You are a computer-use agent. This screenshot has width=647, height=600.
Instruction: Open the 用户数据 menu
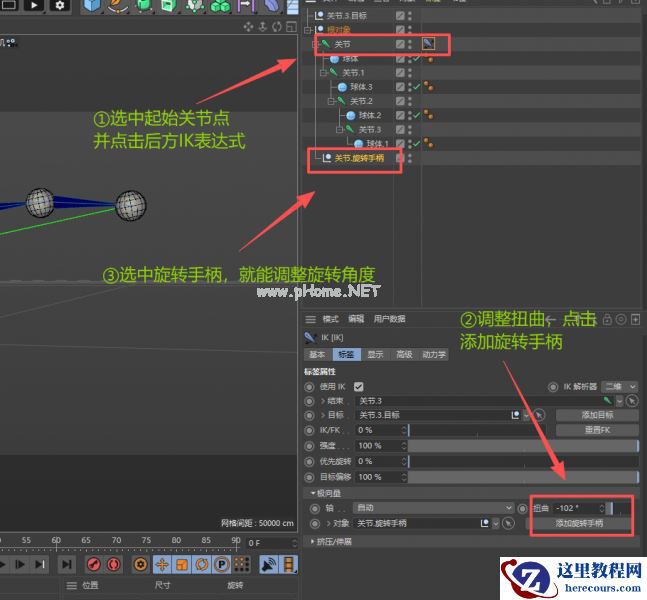(389, 319)
